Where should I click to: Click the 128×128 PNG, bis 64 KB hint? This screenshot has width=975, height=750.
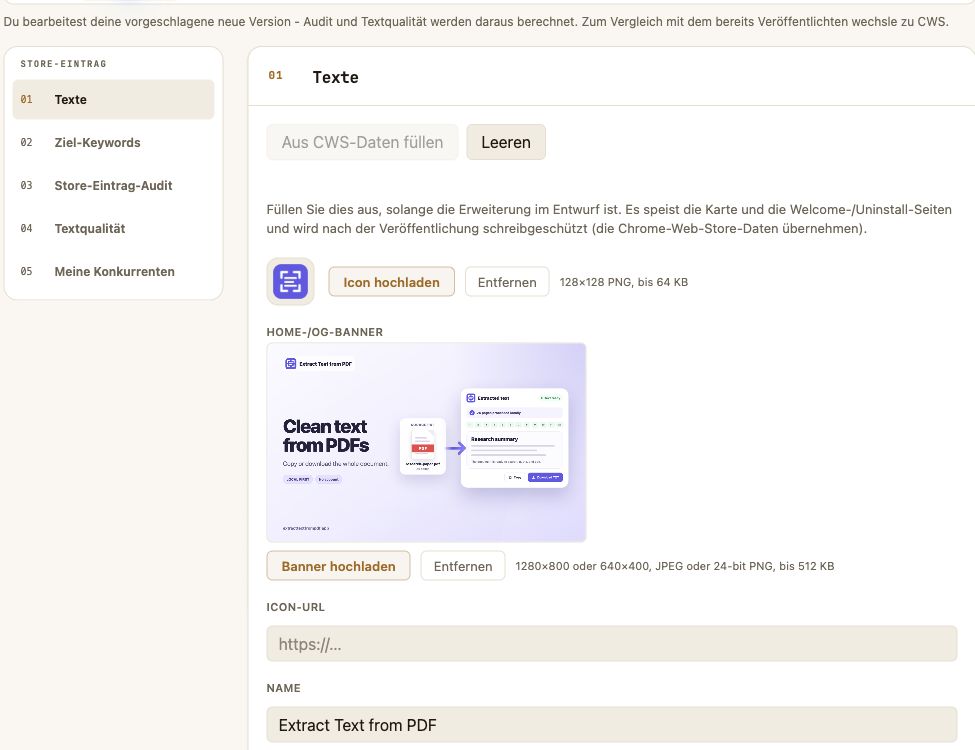[x=624, y=282]
